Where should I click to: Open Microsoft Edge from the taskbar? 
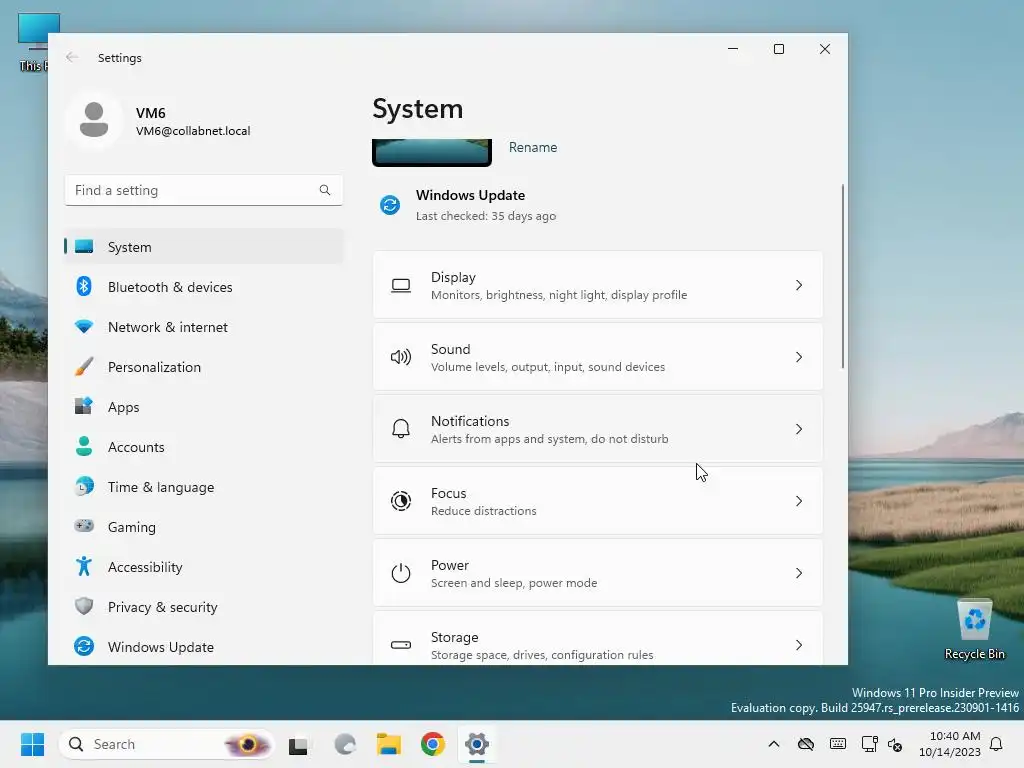pyautogui.click(x=345, y=744)
